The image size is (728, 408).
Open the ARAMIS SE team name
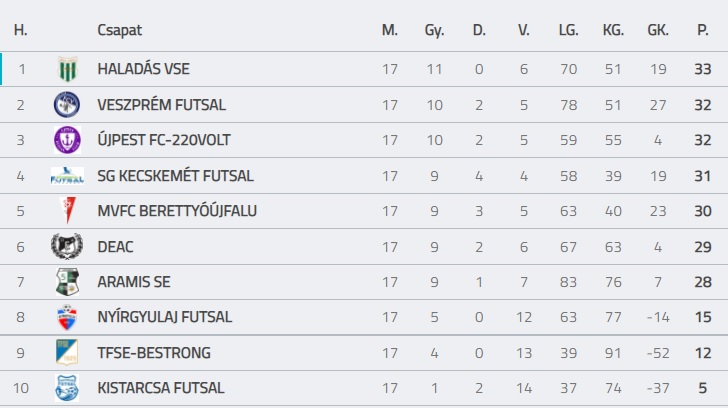(134, 282)
